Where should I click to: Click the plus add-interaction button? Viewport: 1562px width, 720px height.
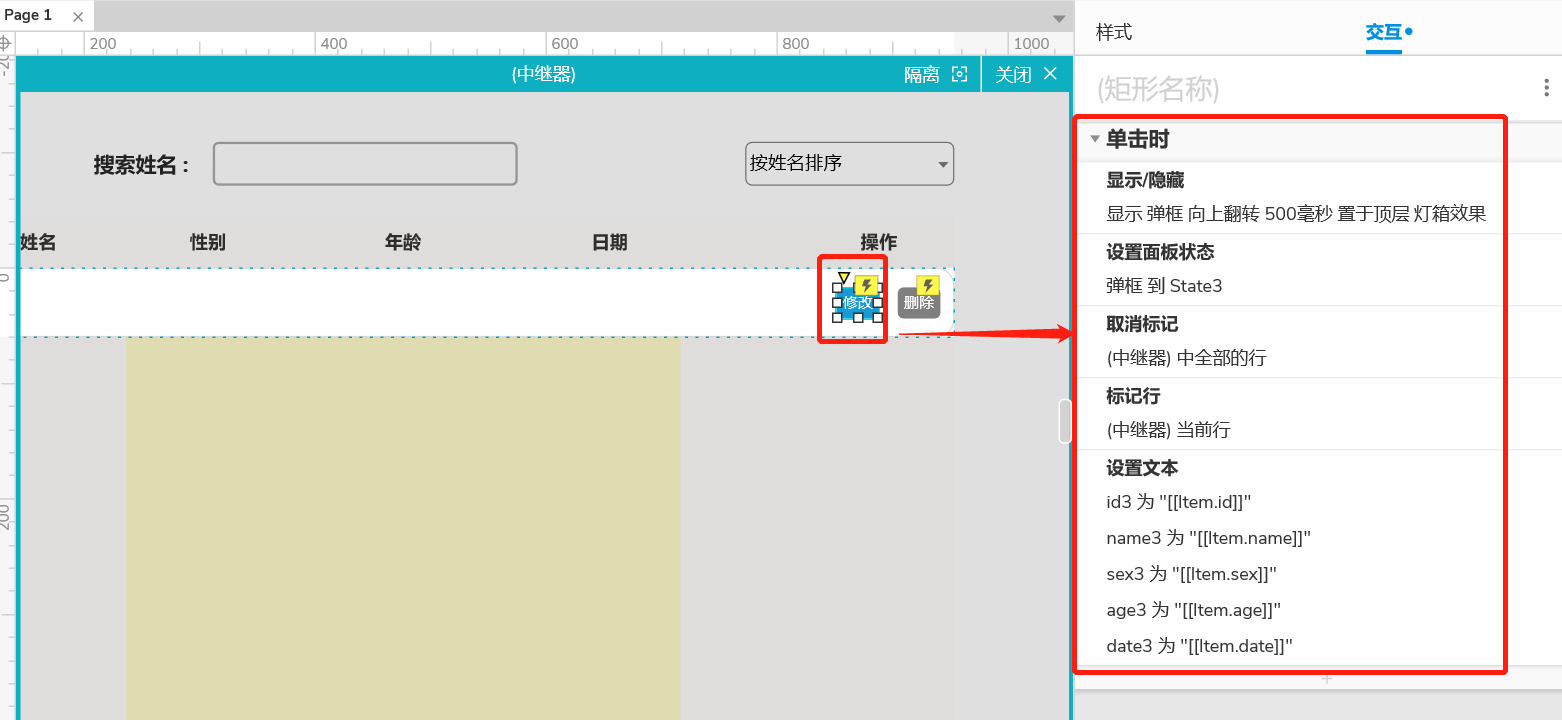click(x=1327, y=678)
